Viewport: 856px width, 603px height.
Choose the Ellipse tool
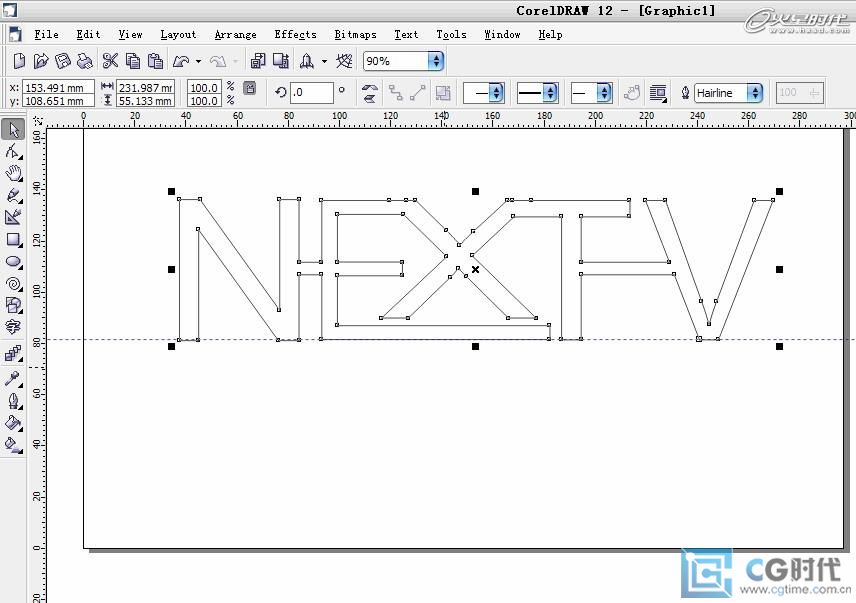[x=13, y=262]
